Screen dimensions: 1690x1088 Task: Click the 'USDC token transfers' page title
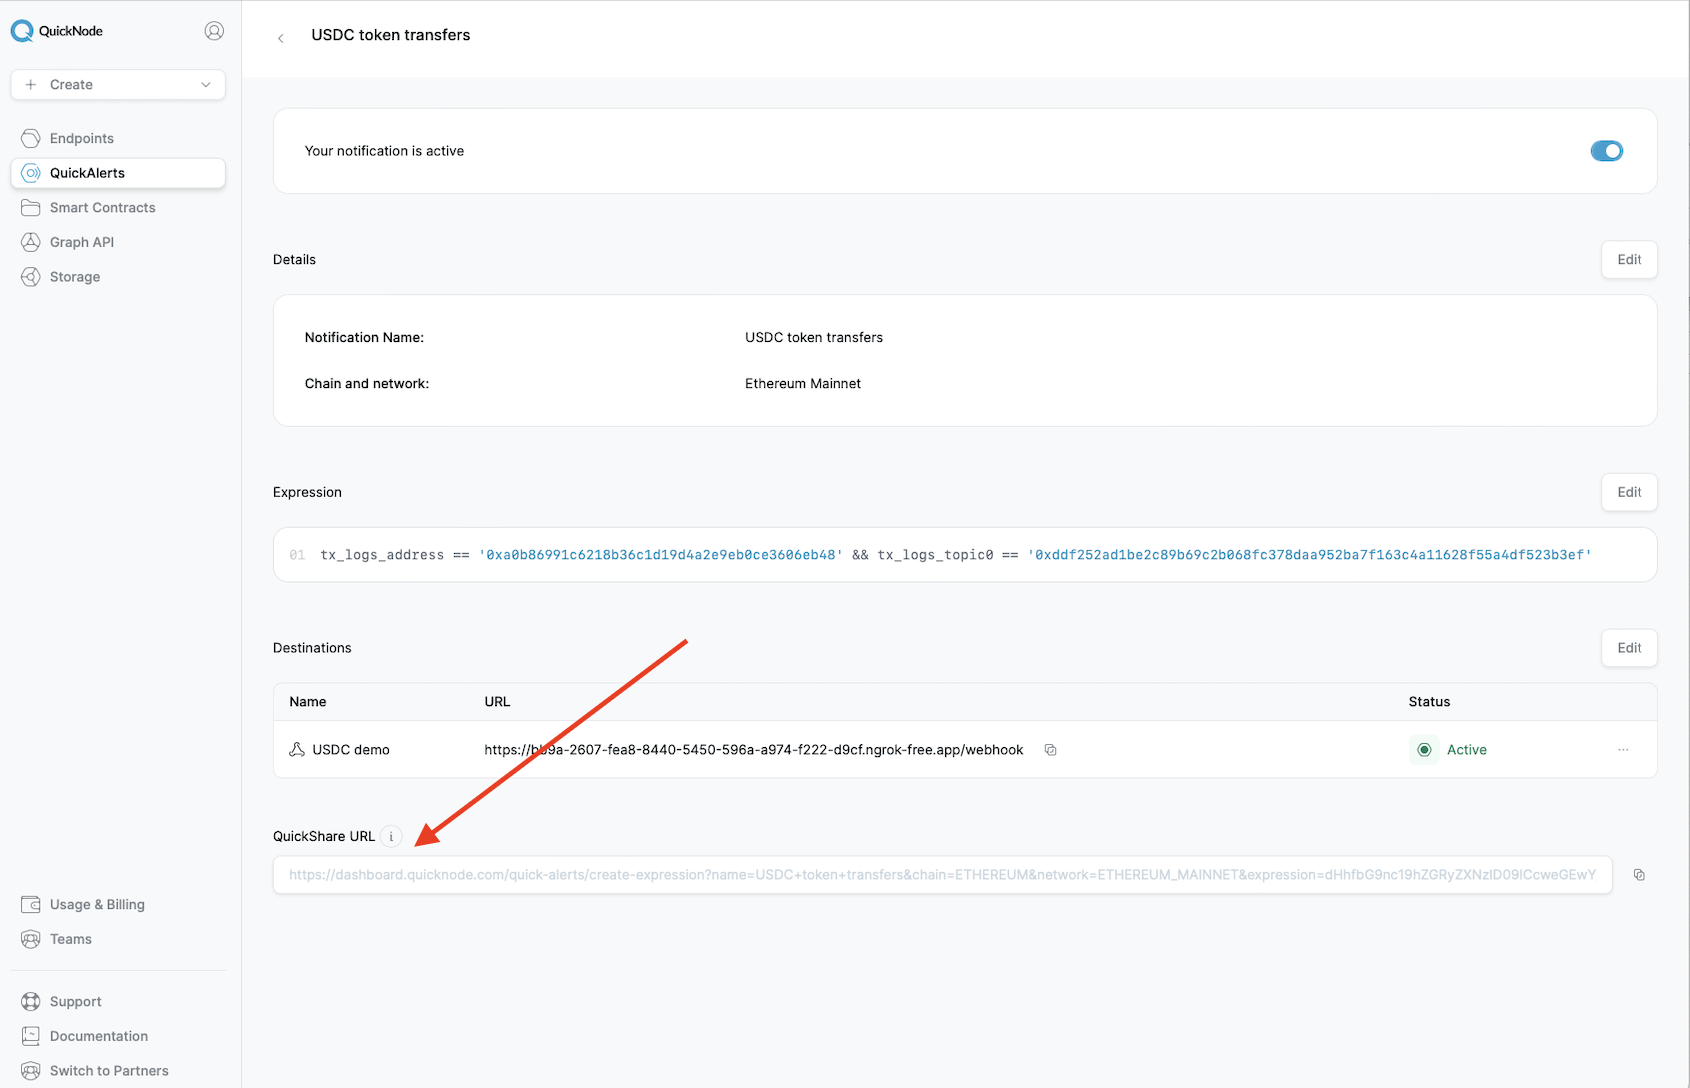click(391, 35)
